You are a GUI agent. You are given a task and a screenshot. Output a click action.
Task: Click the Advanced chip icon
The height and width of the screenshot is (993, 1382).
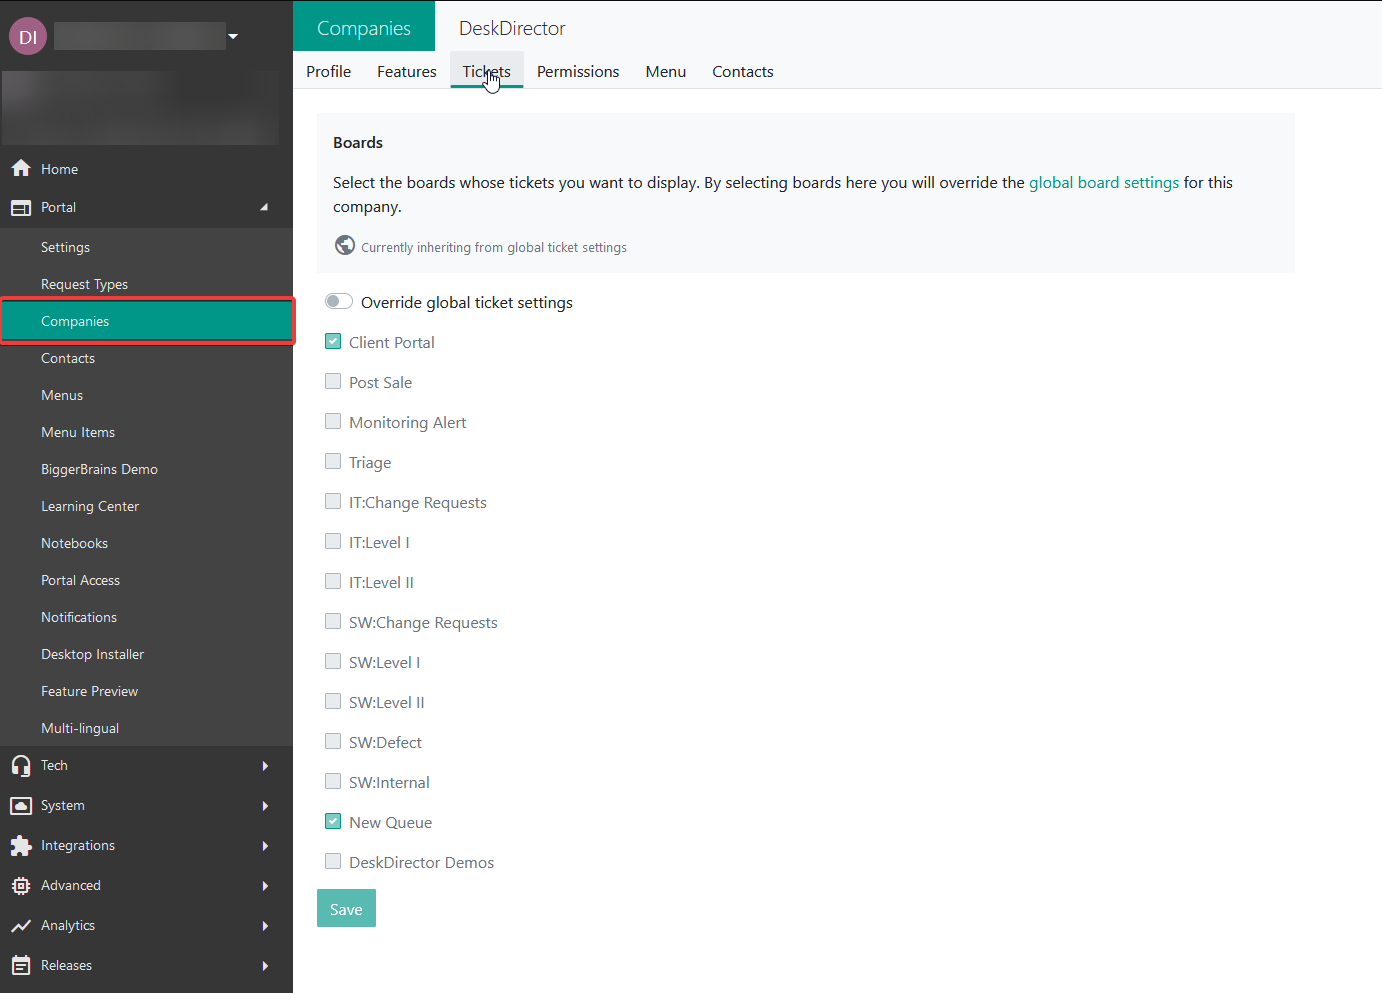coord(21,886)
